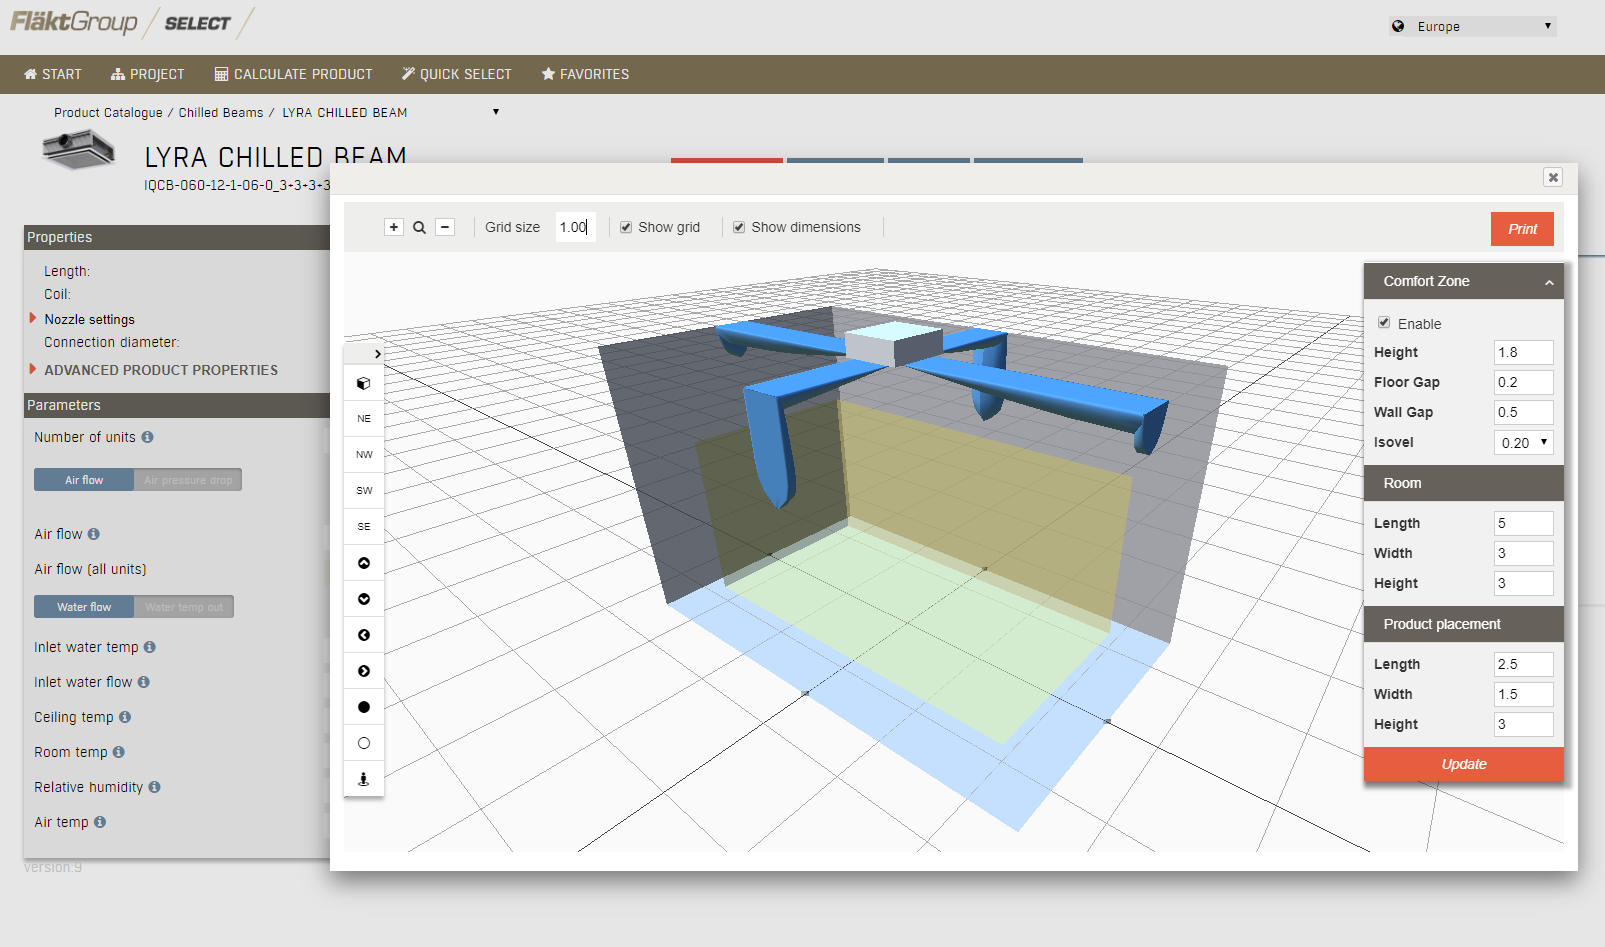The width and height of the screenshot is (1605, 947).
Task: Click the Update button
Action: [1464, 764]
